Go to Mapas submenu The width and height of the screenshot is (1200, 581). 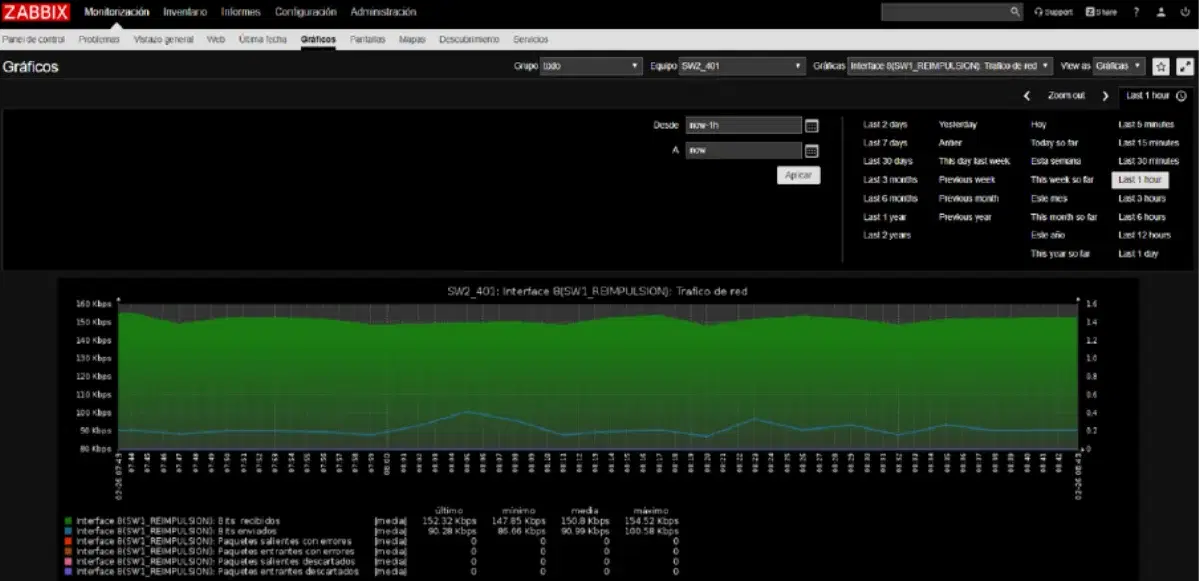412,39
